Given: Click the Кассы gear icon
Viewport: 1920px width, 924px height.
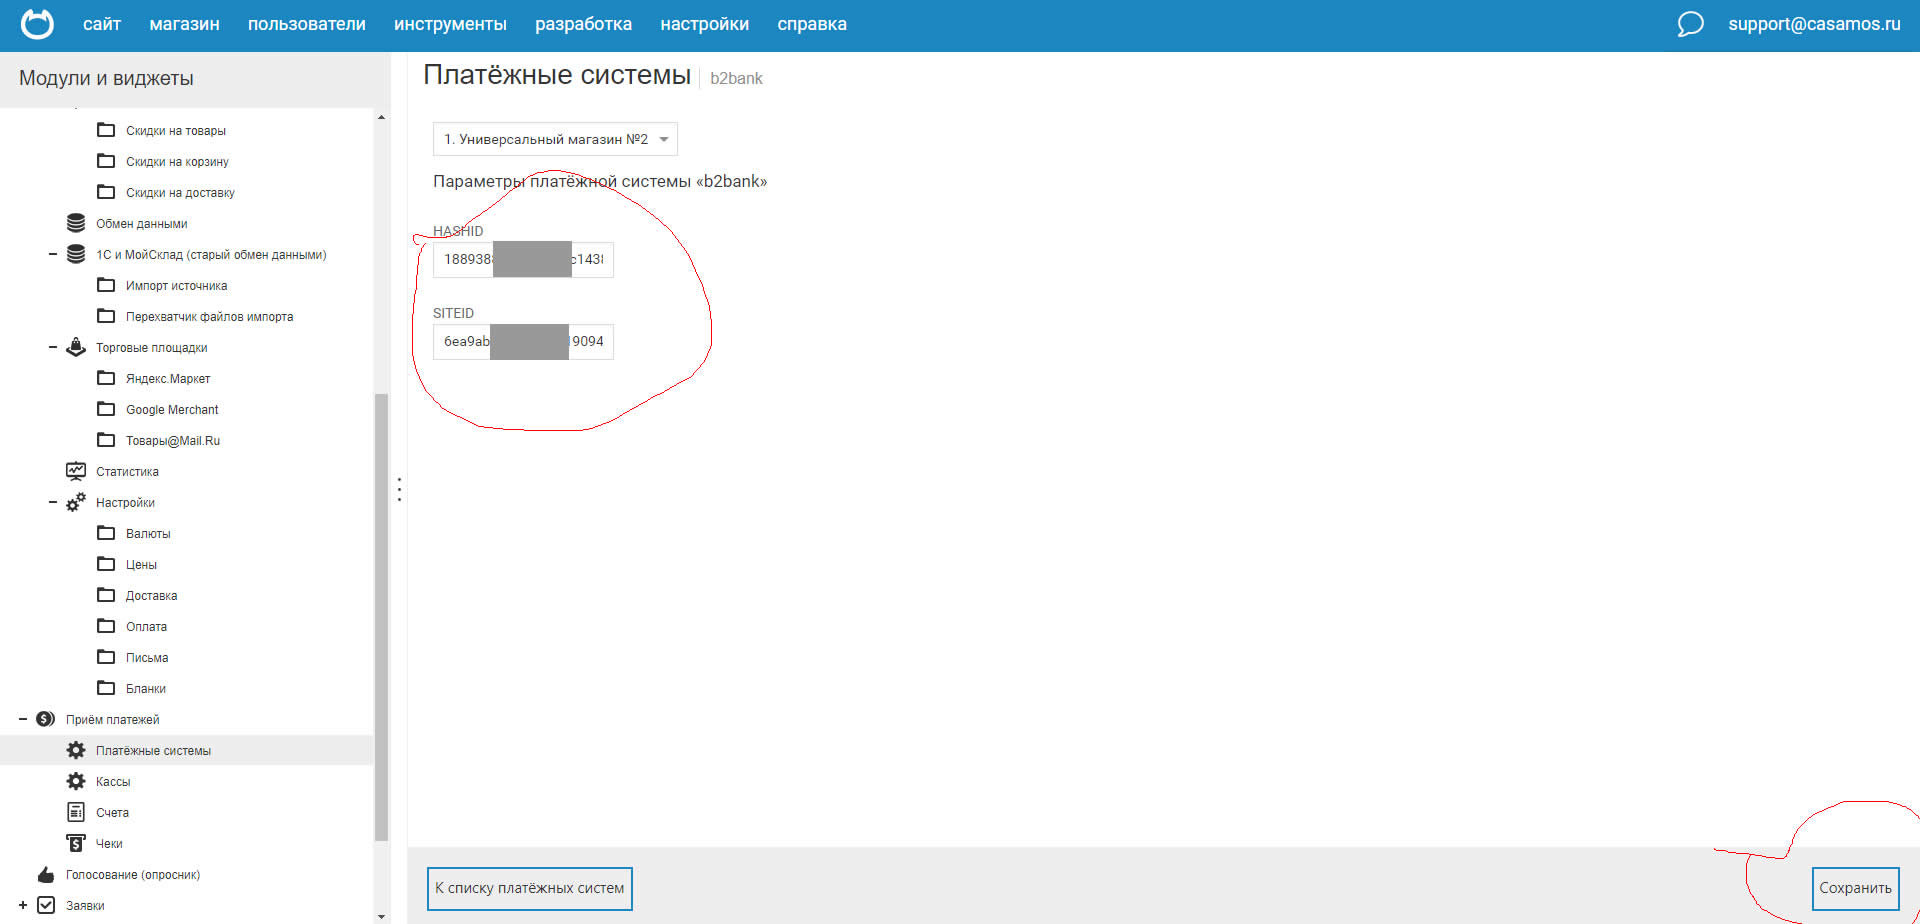Looking at the screenshot, I should tap(76, 782).
